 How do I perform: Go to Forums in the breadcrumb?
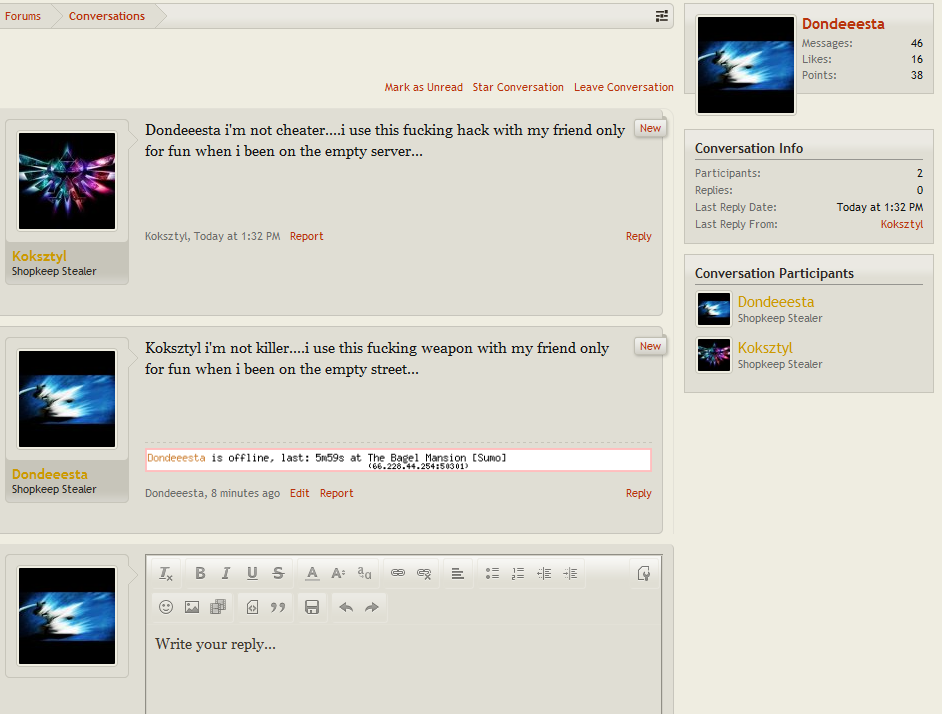pos(23,16)
